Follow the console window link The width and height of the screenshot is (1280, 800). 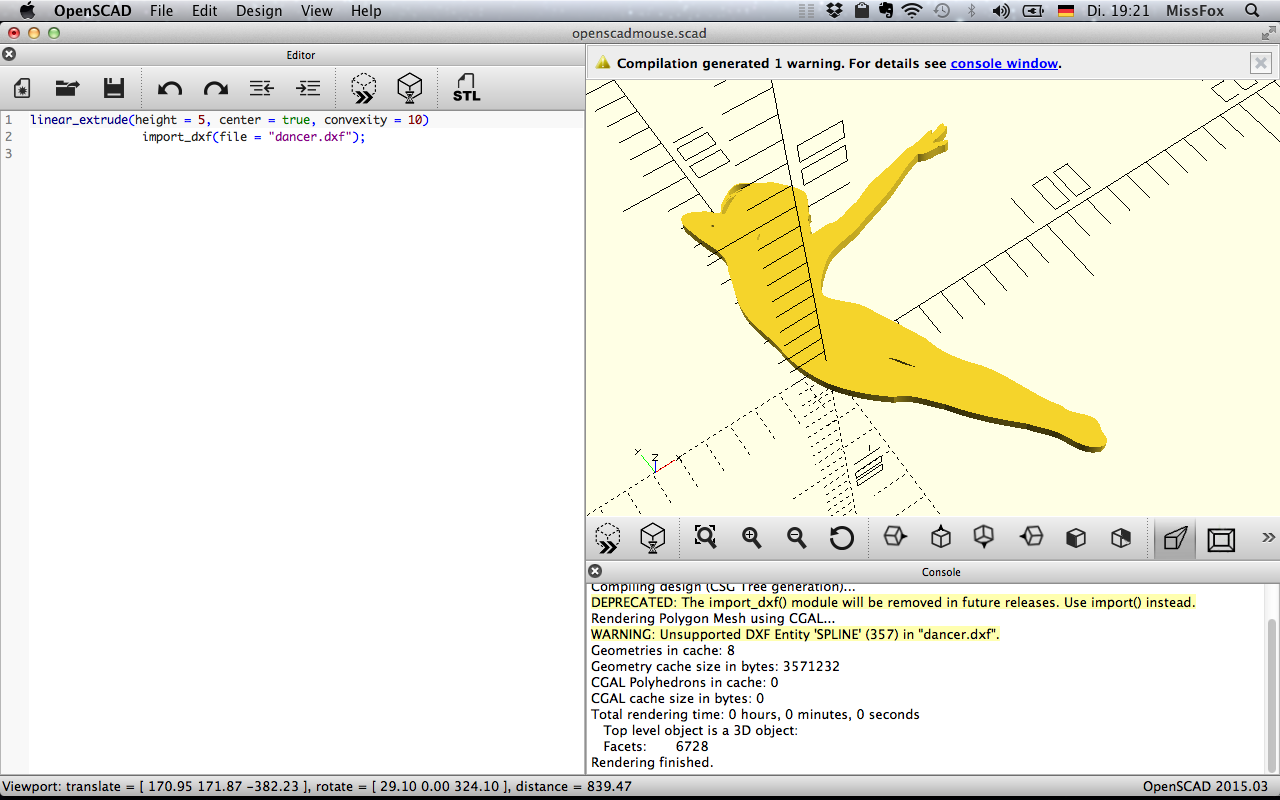point(1004,63)
